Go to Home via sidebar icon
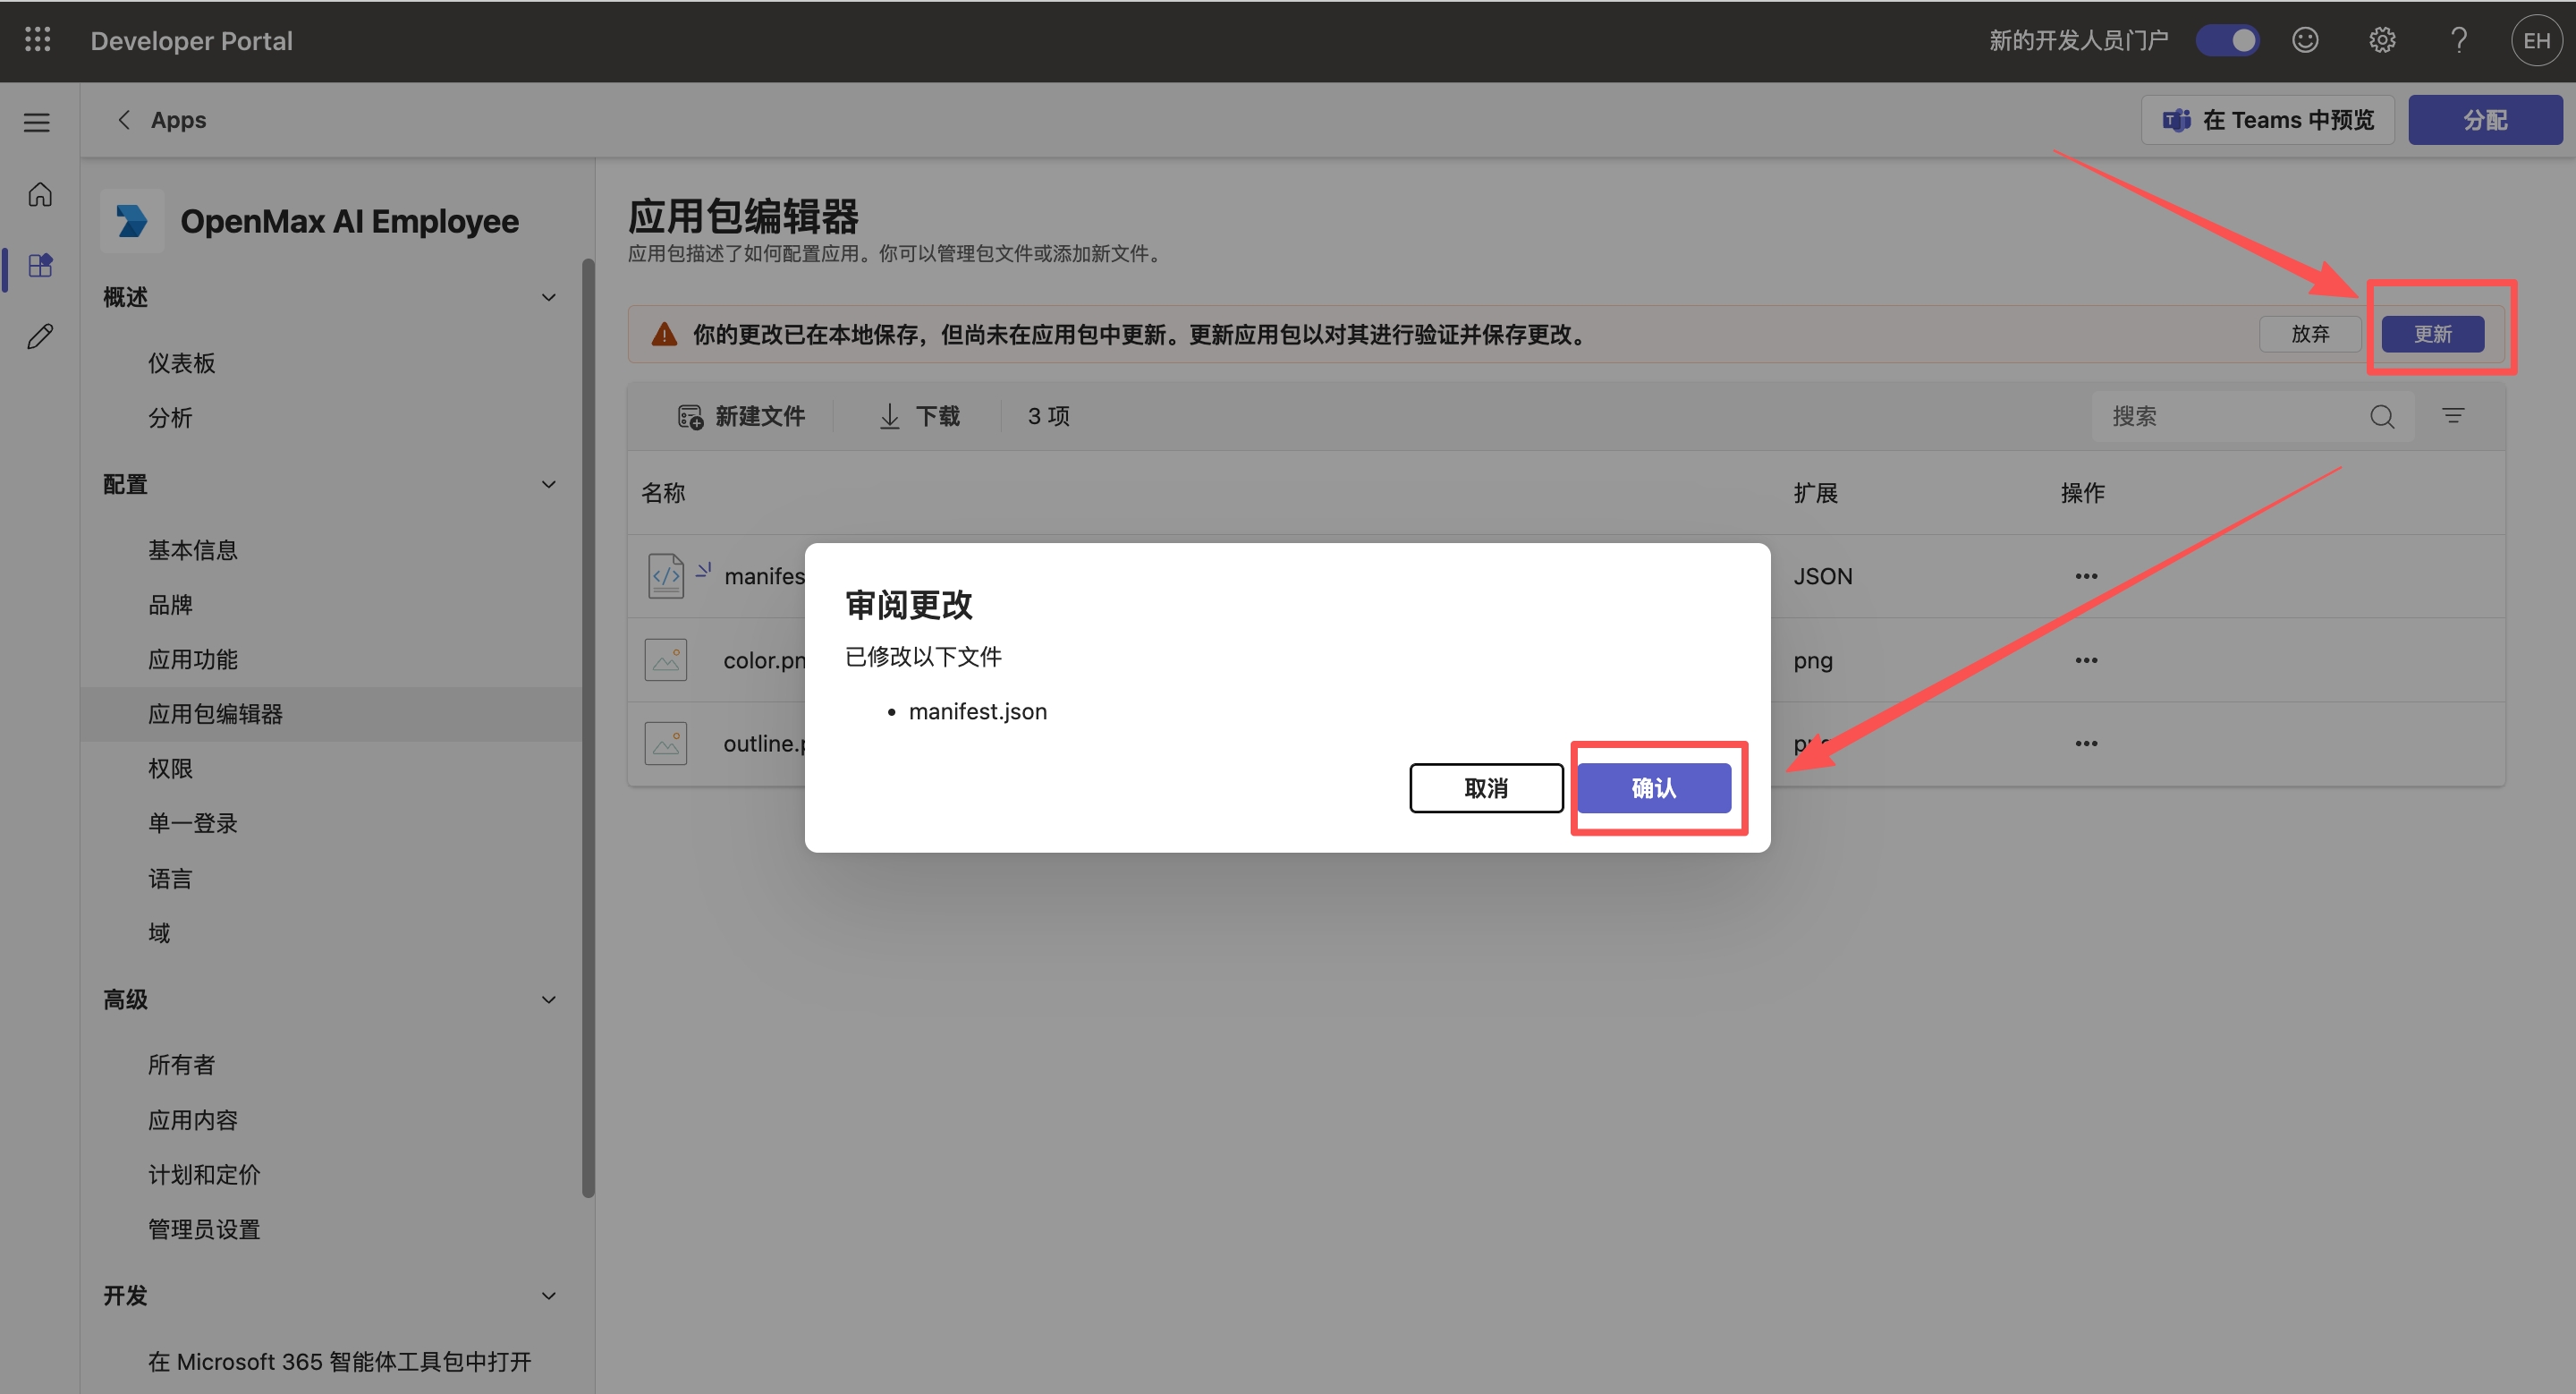This screenshot has width=2576, height=1394. click(40, 194)
